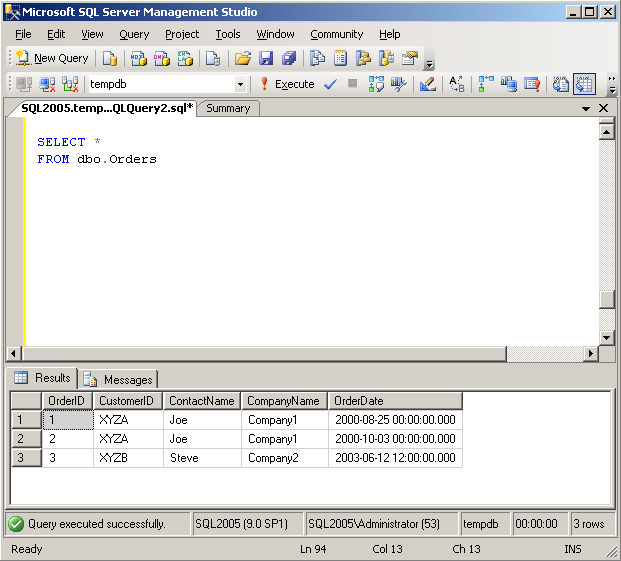This screenshot has height=561, width=621.
Task: Open the Tools menu
Action: coord(228,34)
